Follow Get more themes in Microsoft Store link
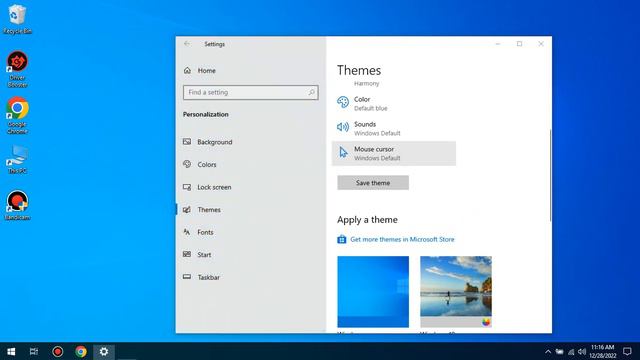 pyautogui.click(x=402, y=240)
